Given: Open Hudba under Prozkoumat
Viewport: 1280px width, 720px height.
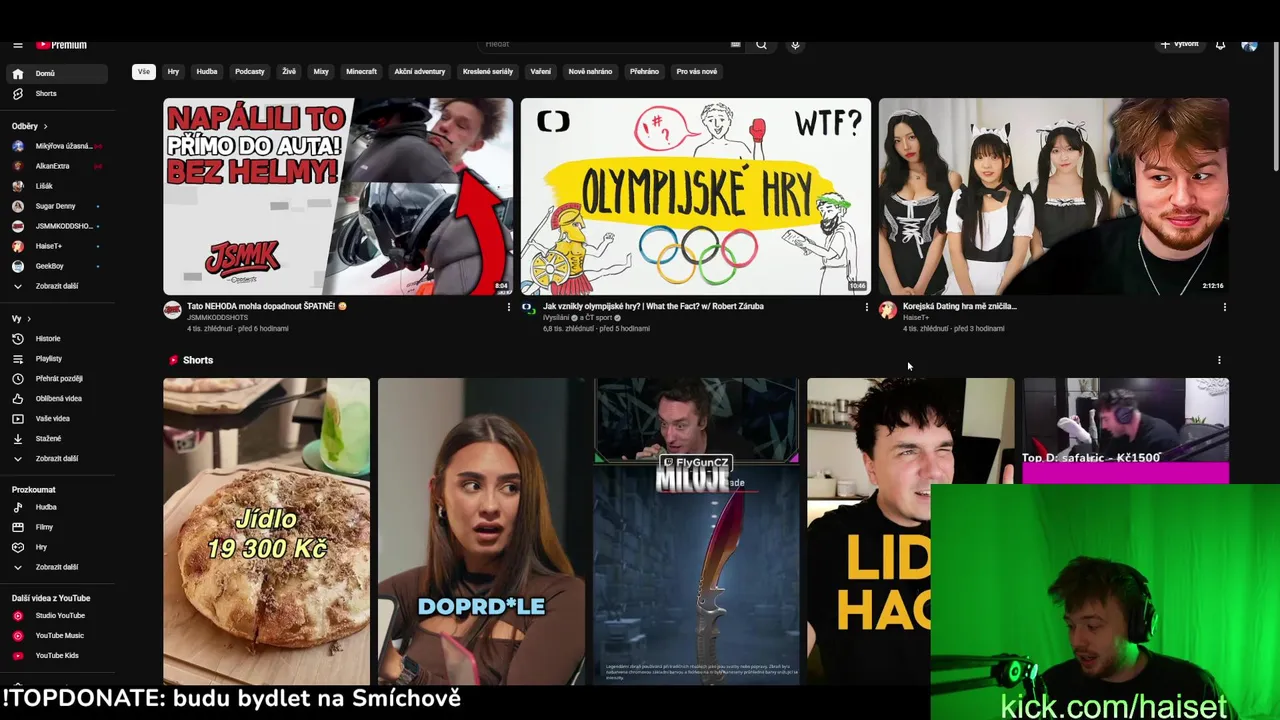Looking at the screenshot, I should pos(56,507).
